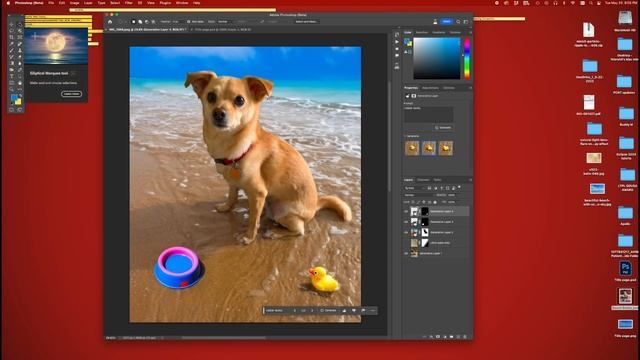Image resolution: width=640 pixels, height=360 pixels.
Task: Select the Eyedropper tool
Action: pyautogui.click(x=11, y=44)
